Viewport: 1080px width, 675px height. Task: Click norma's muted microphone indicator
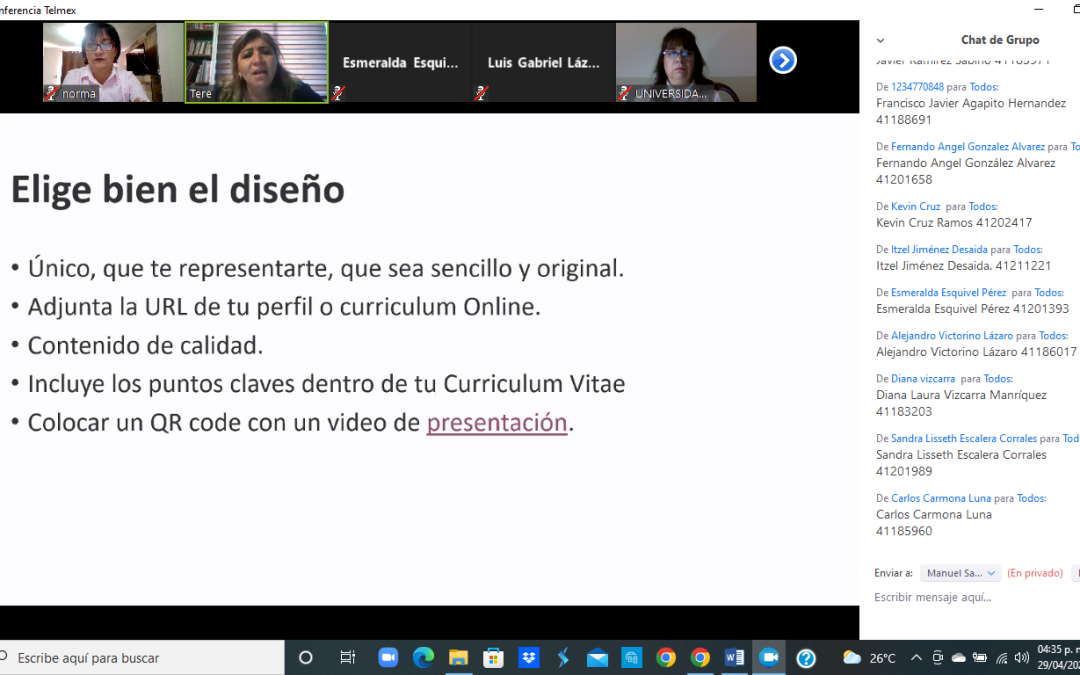pos(51,93)
